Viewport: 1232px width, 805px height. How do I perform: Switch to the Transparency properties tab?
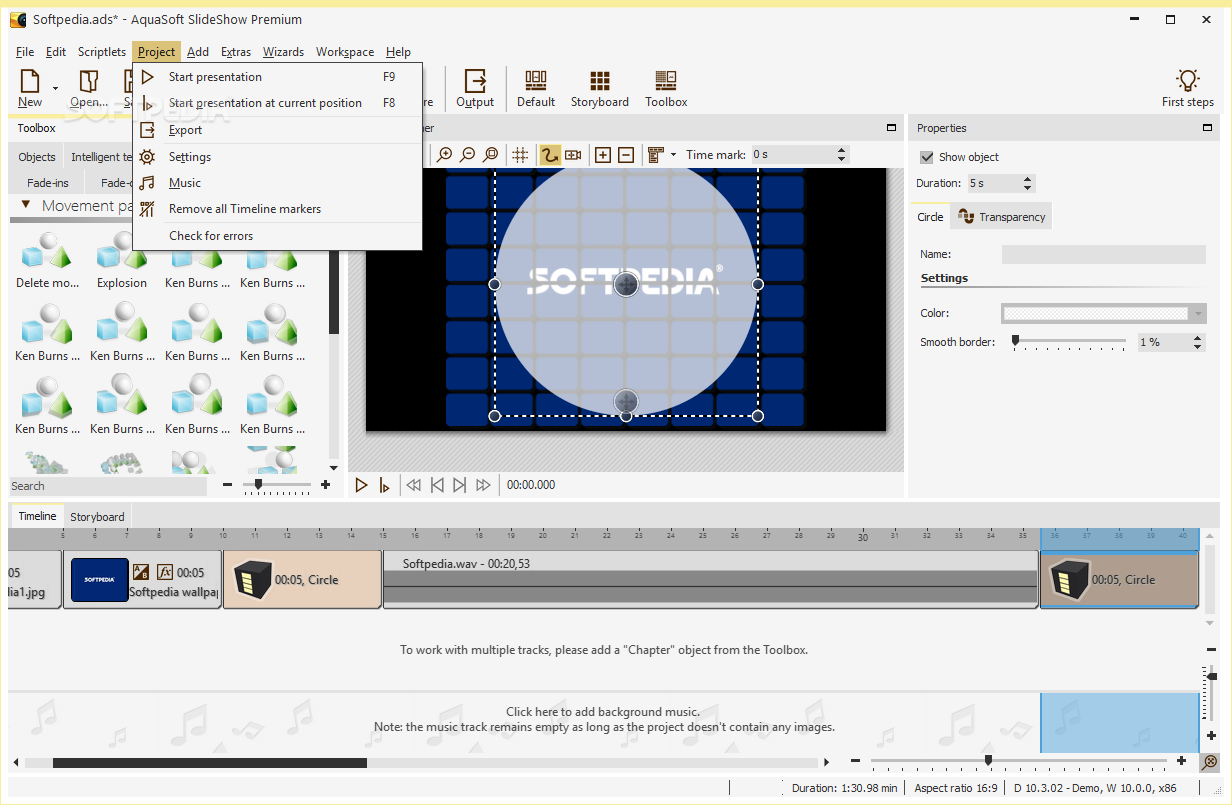point(1001,217)
